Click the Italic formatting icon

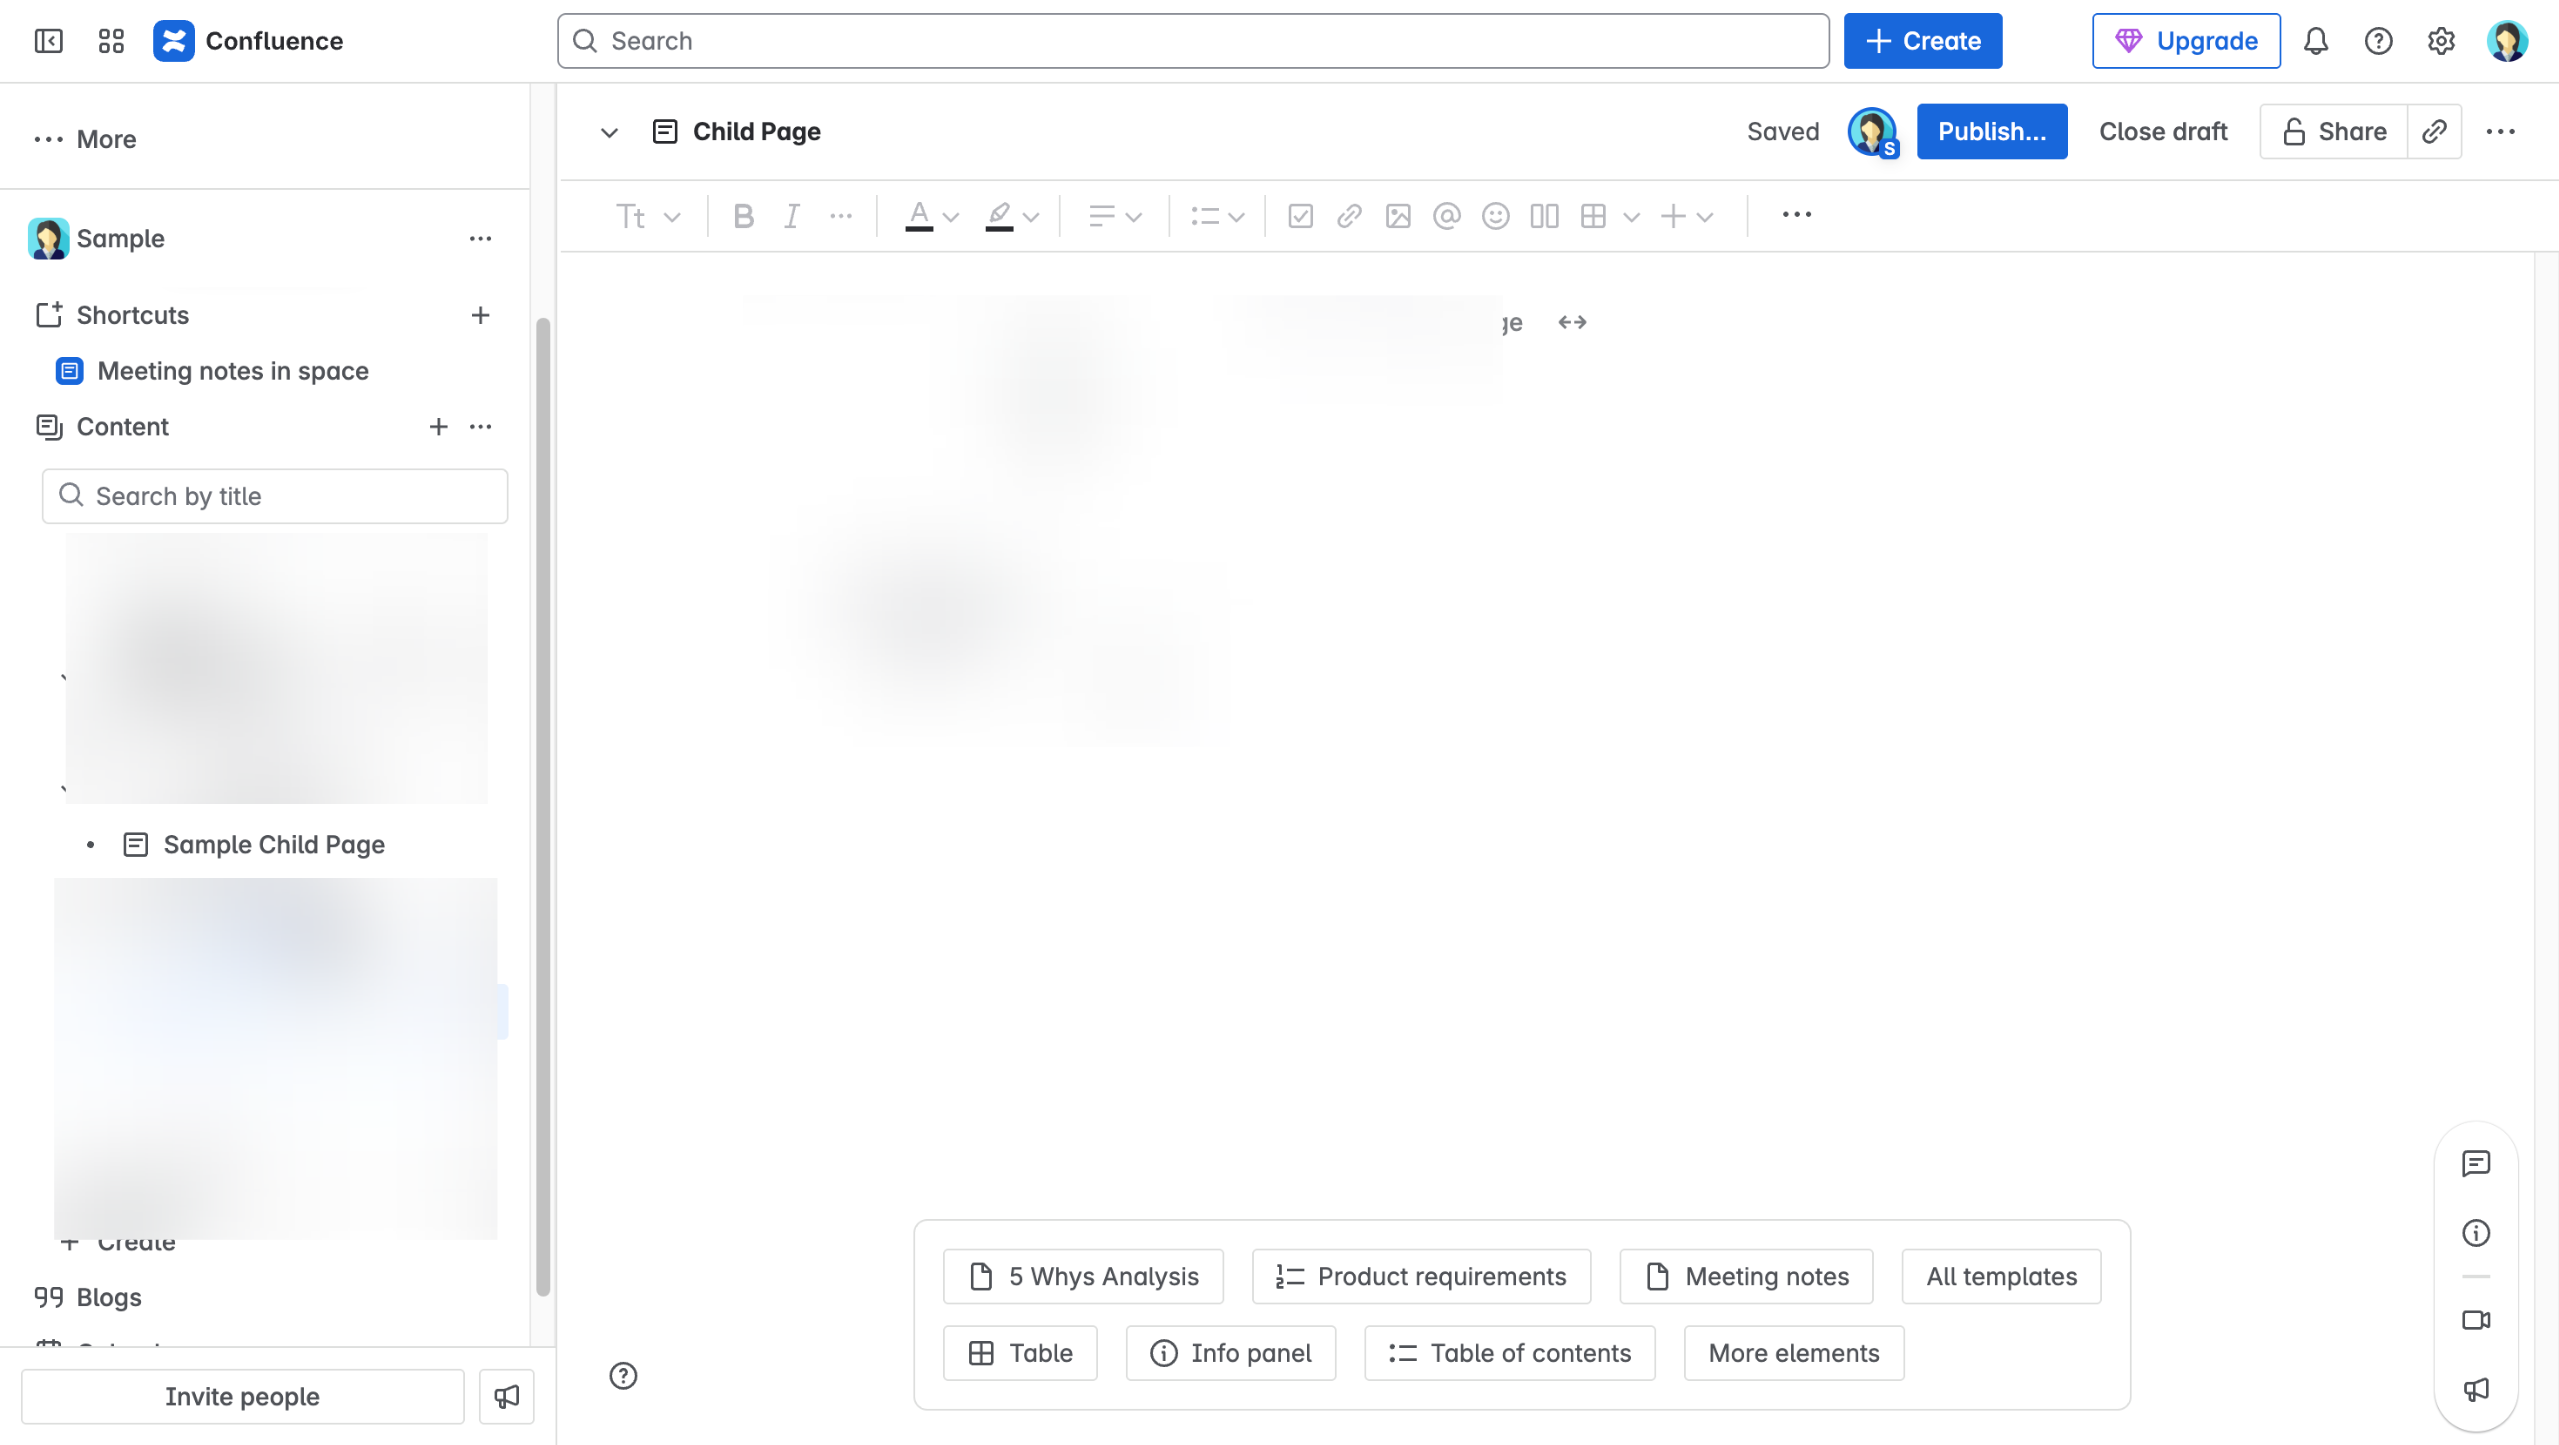pos(792,216)
